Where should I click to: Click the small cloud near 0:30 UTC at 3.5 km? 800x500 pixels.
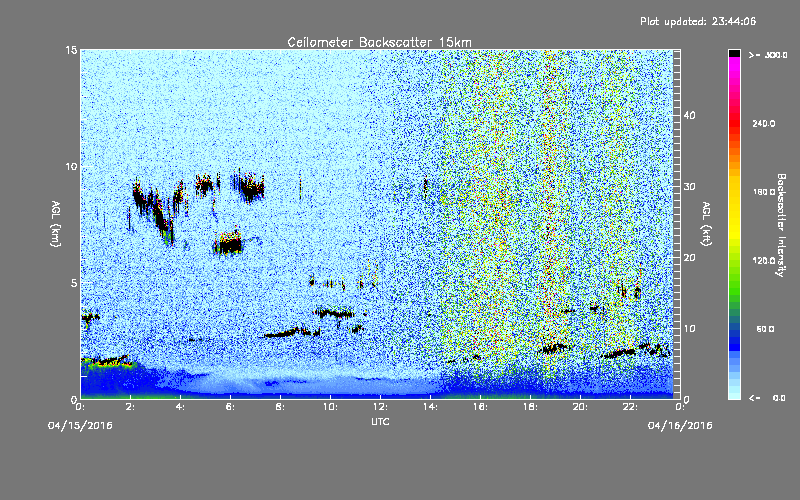(x=90, y=318)
